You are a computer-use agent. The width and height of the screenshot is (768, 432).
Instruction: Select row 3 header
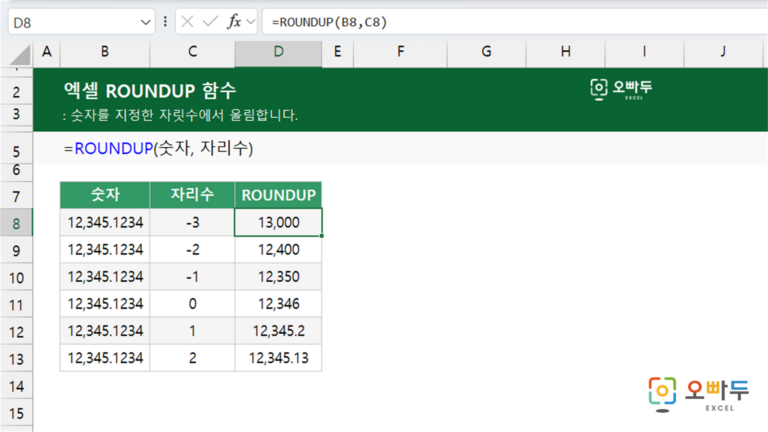pyautogui.click(x=16, y=114)
